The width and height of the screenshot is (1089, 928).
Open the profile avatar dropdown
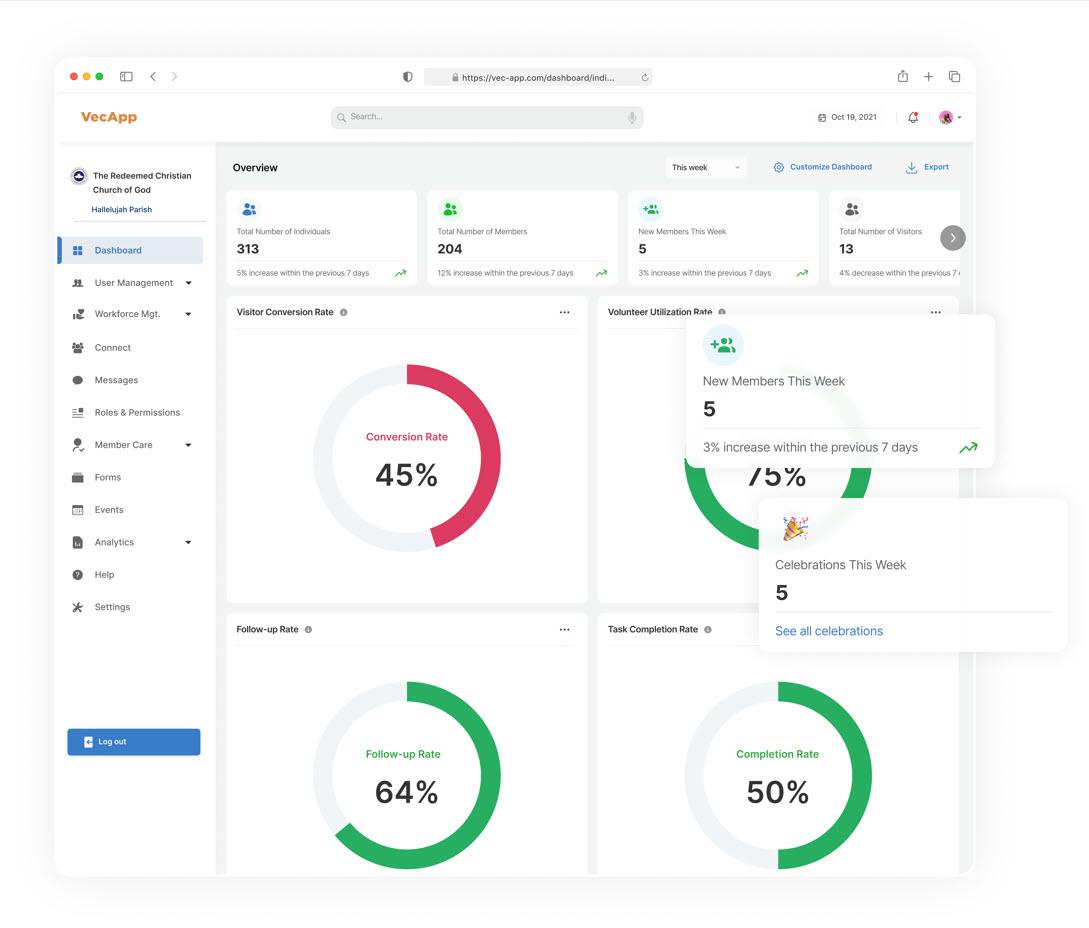point(949,118)
